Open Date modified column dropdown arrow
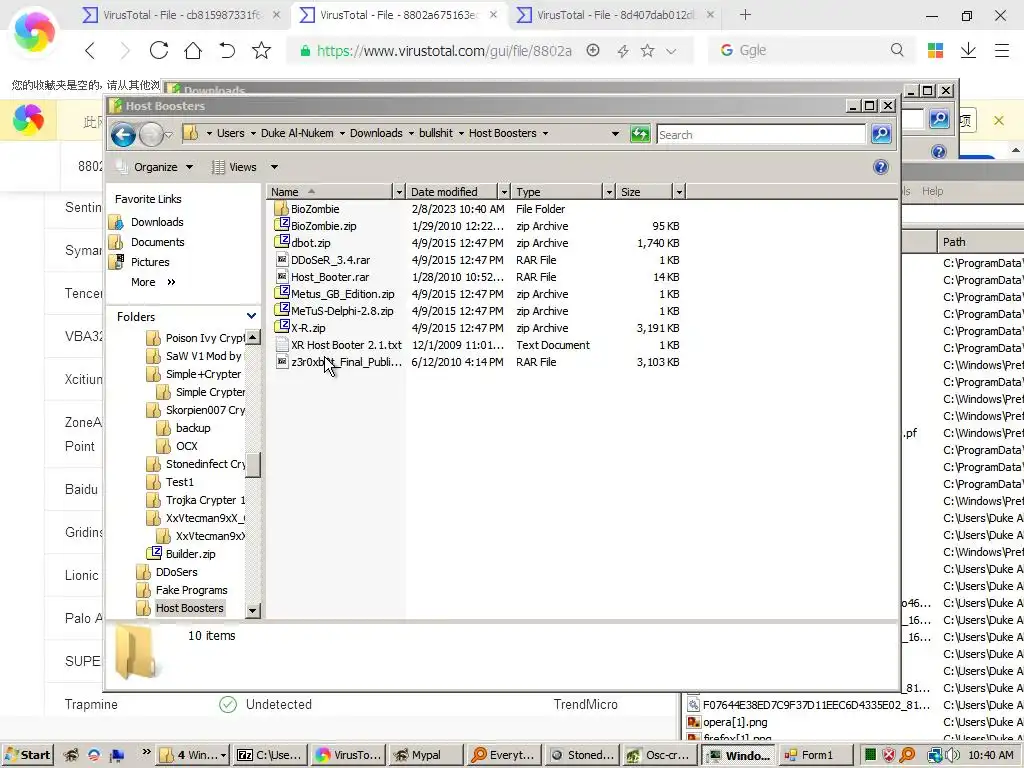1024x768 pixels. click(504, 192)
